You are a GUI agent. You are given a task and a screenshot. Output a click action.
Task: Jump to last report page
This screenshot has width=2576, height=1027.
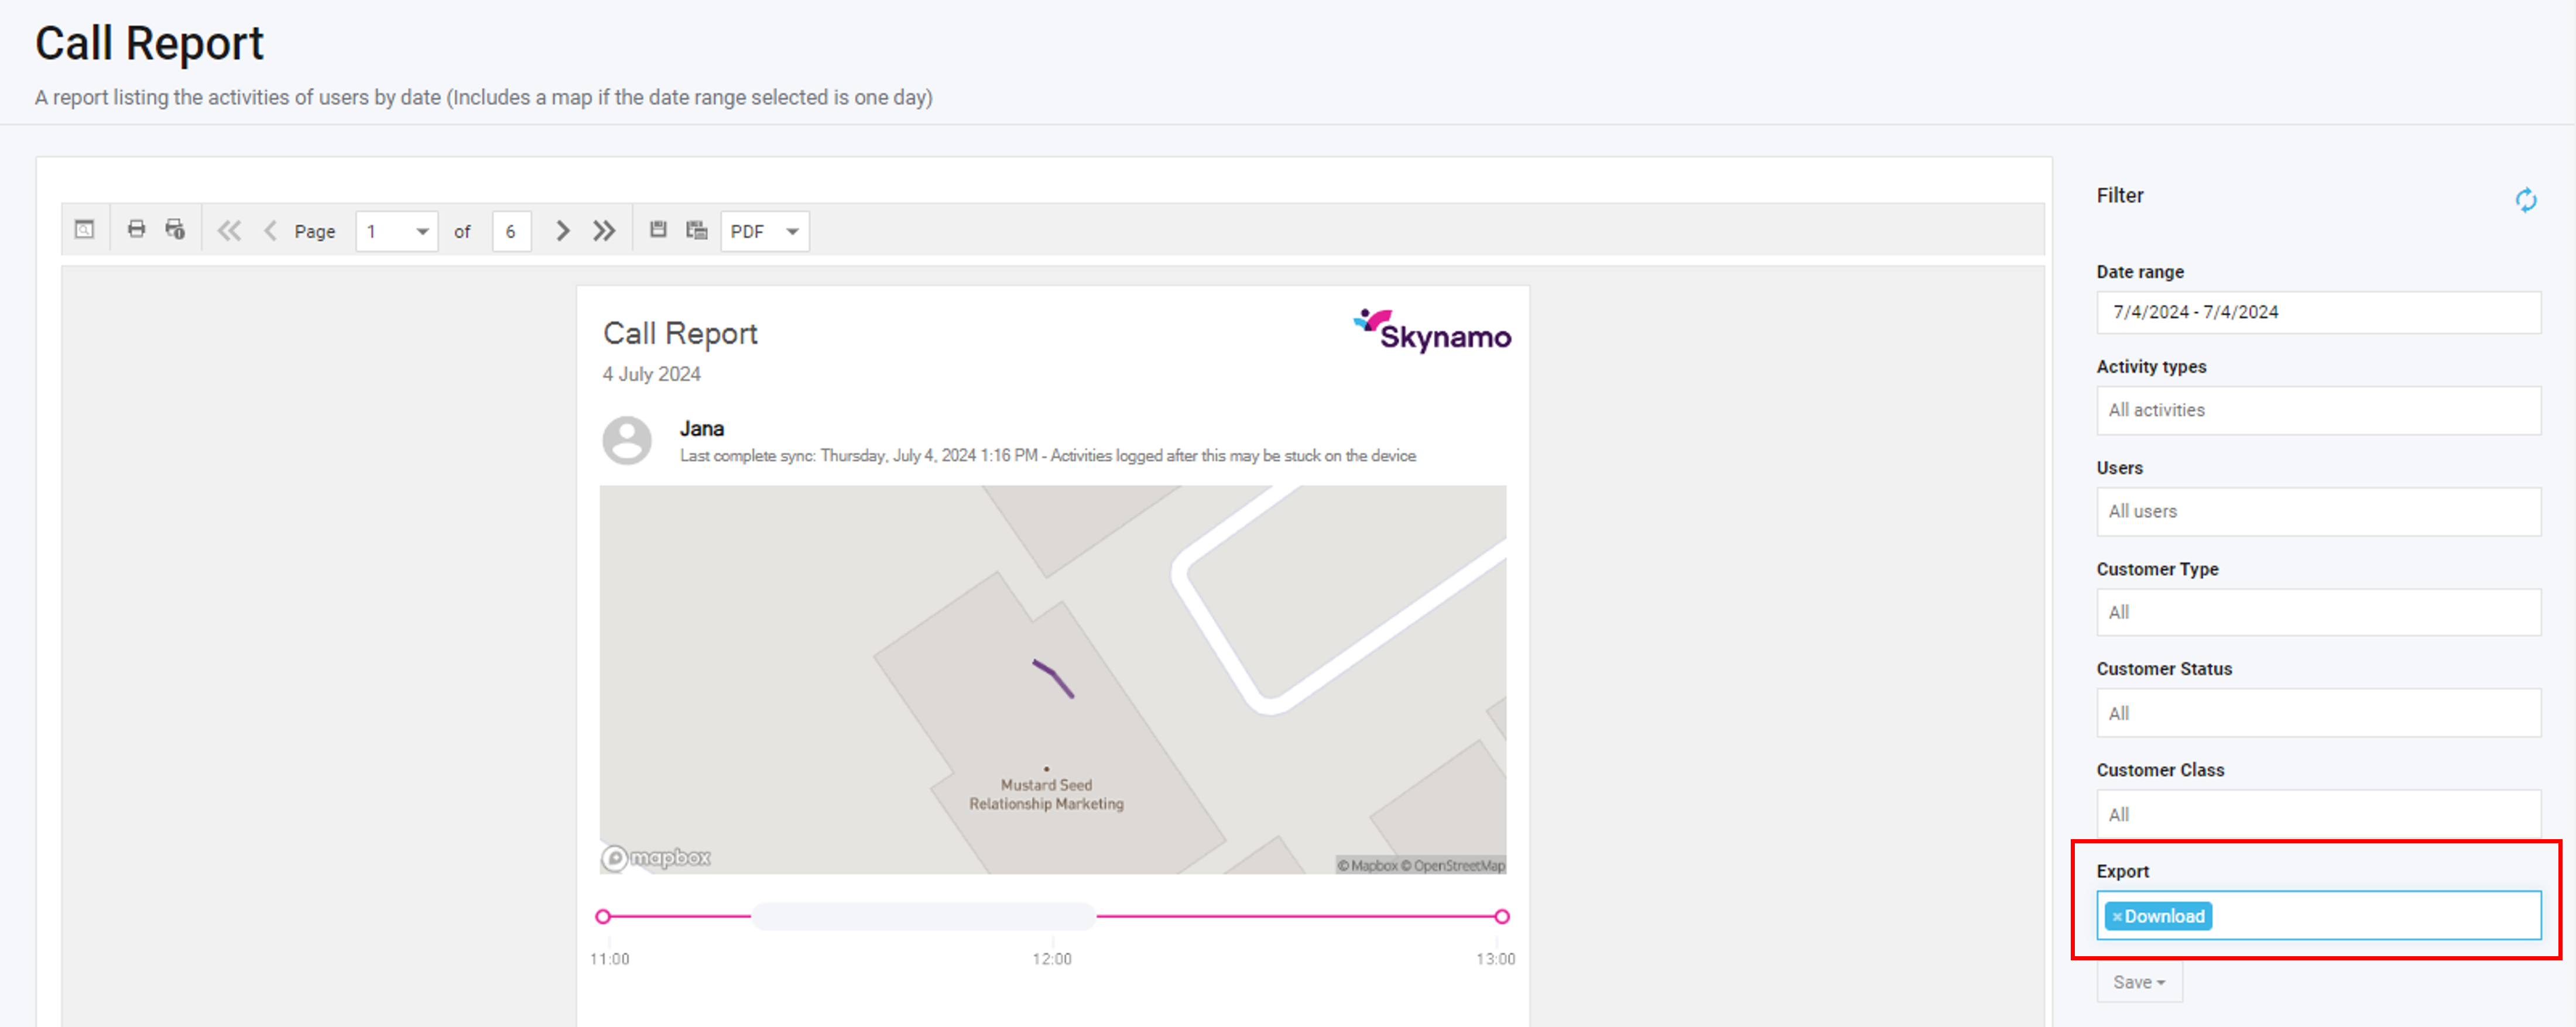point(604,231)
